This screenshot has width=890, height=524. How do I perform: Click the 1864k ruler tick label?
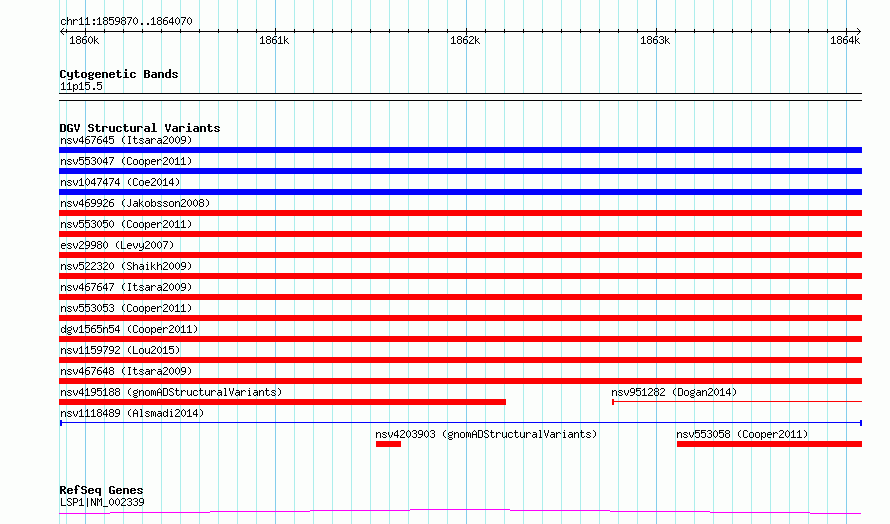click(845, 40)
